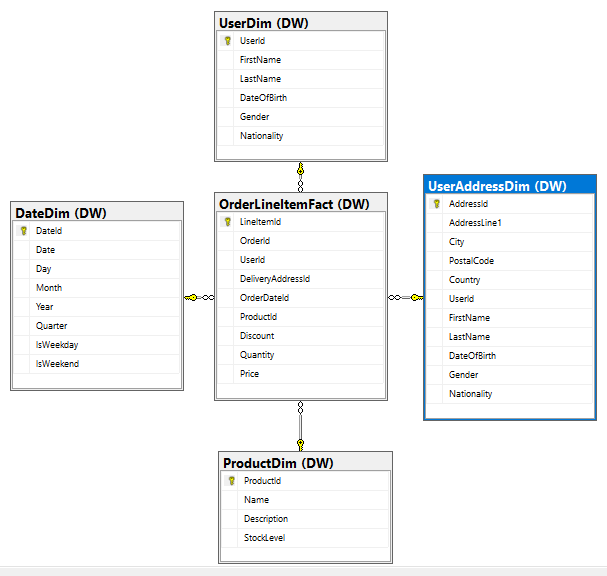Select the Gender column in UserDim

pyautogui.click(x=301, y=117)
